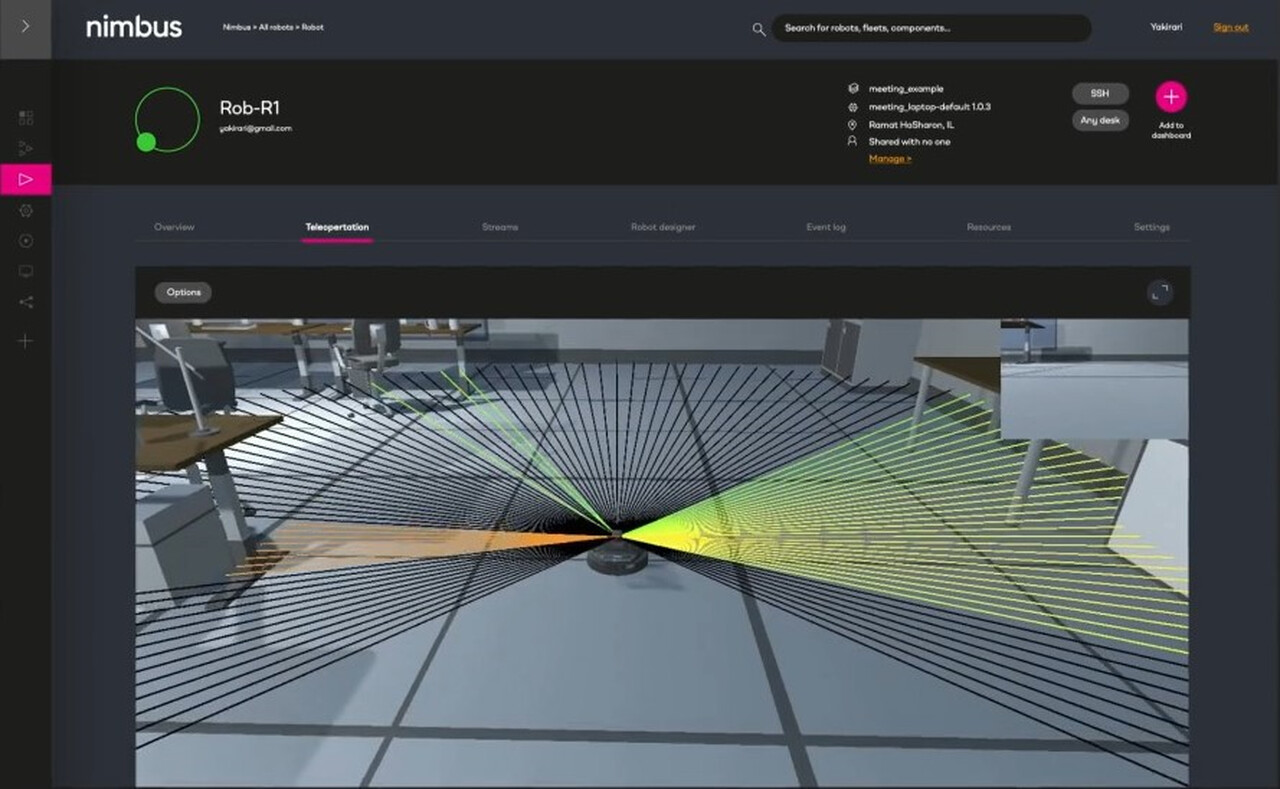The height and width of the screenshot is (789, 1280).
Task: Click the nimbus logo
Action: (134, 27)
